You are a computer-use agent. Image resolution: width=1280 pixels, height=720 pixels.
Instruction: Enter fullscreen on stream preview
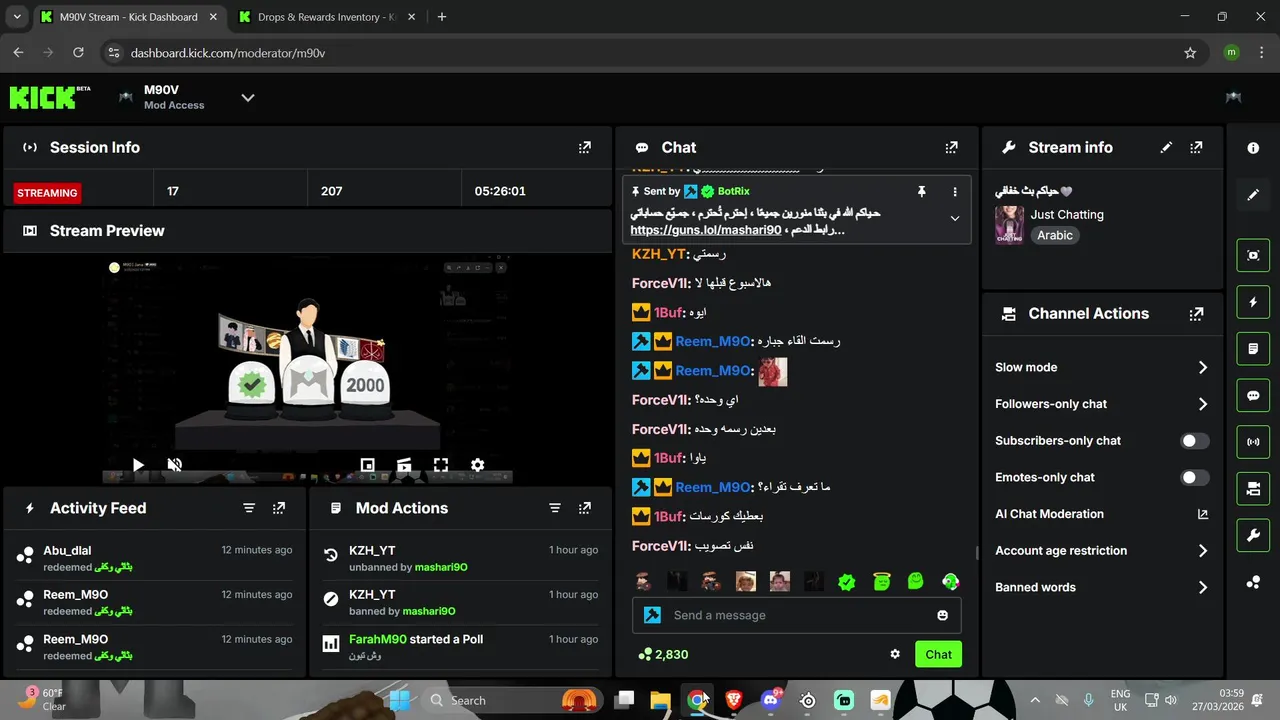(x=441, y=465)
